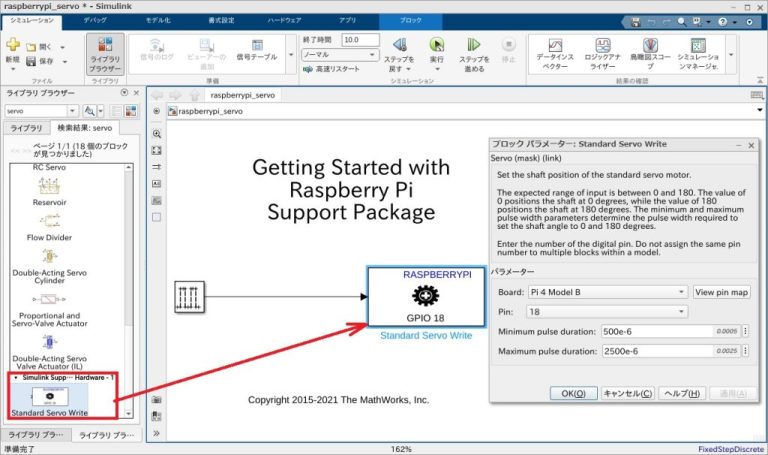The width and height of the screenshot is (768, 455).
Task: Select the Reservoir block in search results
Action: click(49, 192)
